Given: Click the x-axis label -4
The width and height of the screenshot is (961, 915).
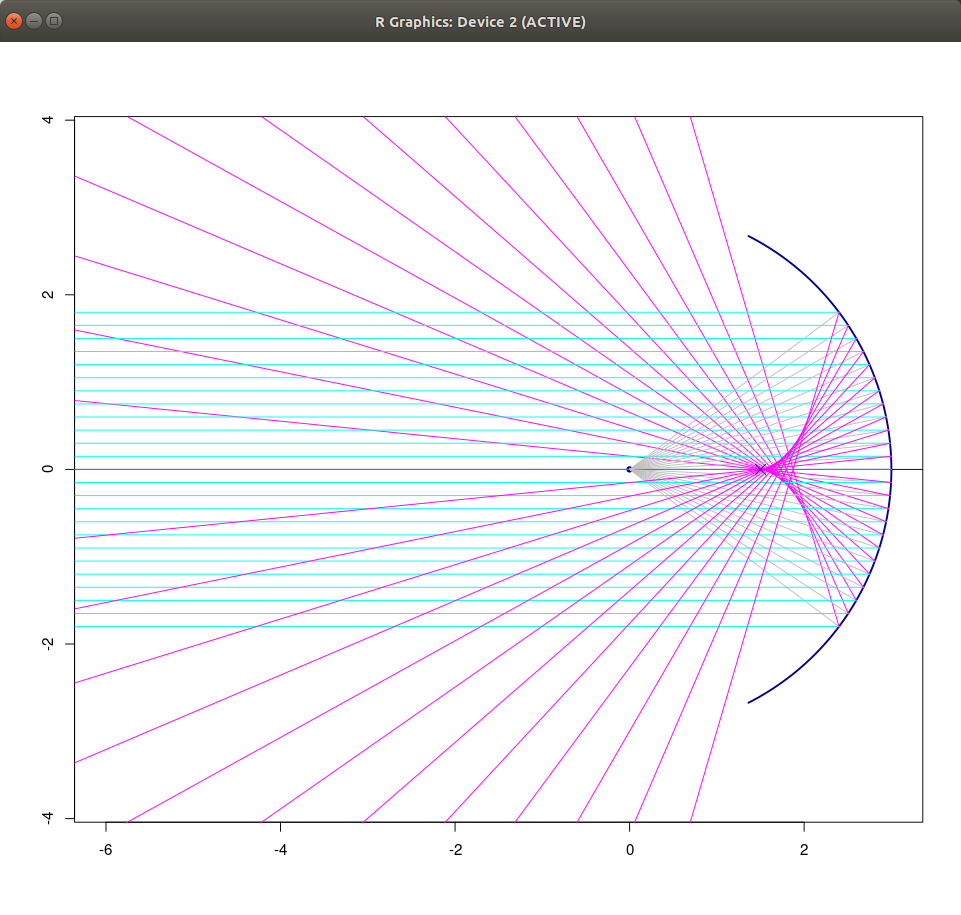Looking at the screenshot, I should click(280, 850).
